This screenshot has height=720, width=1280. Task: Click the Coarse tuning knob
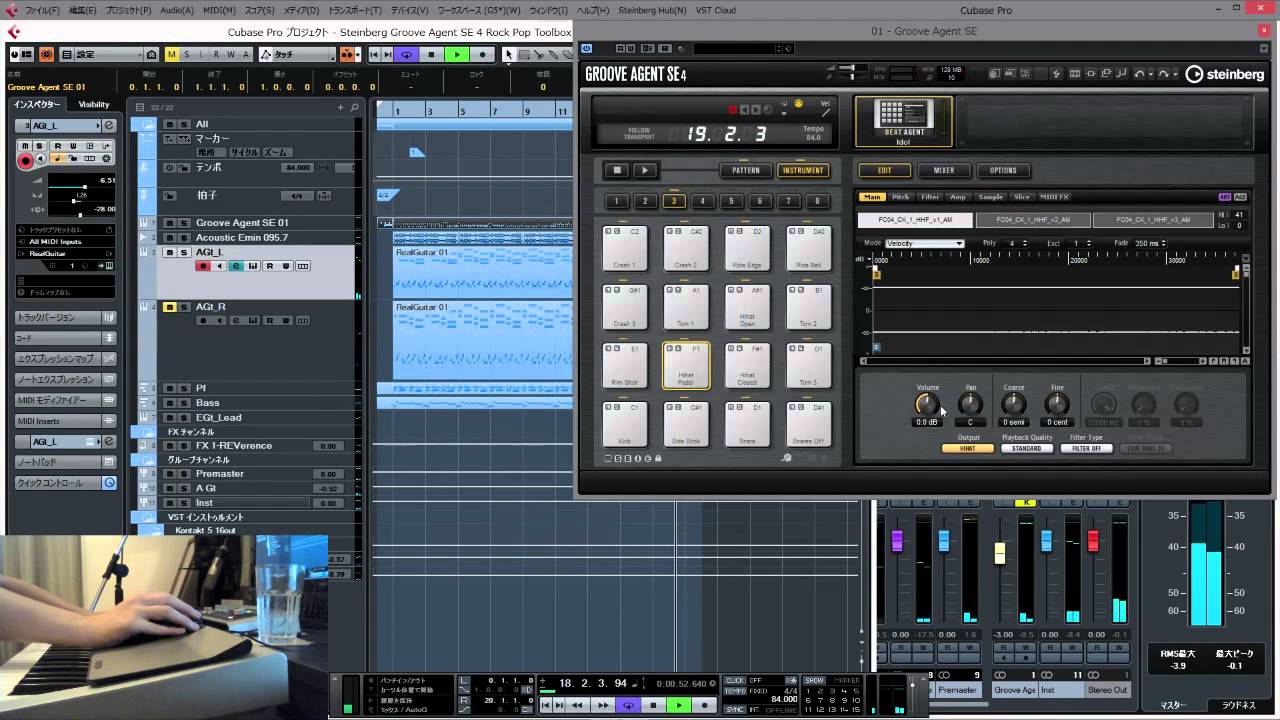[1013, 404]
